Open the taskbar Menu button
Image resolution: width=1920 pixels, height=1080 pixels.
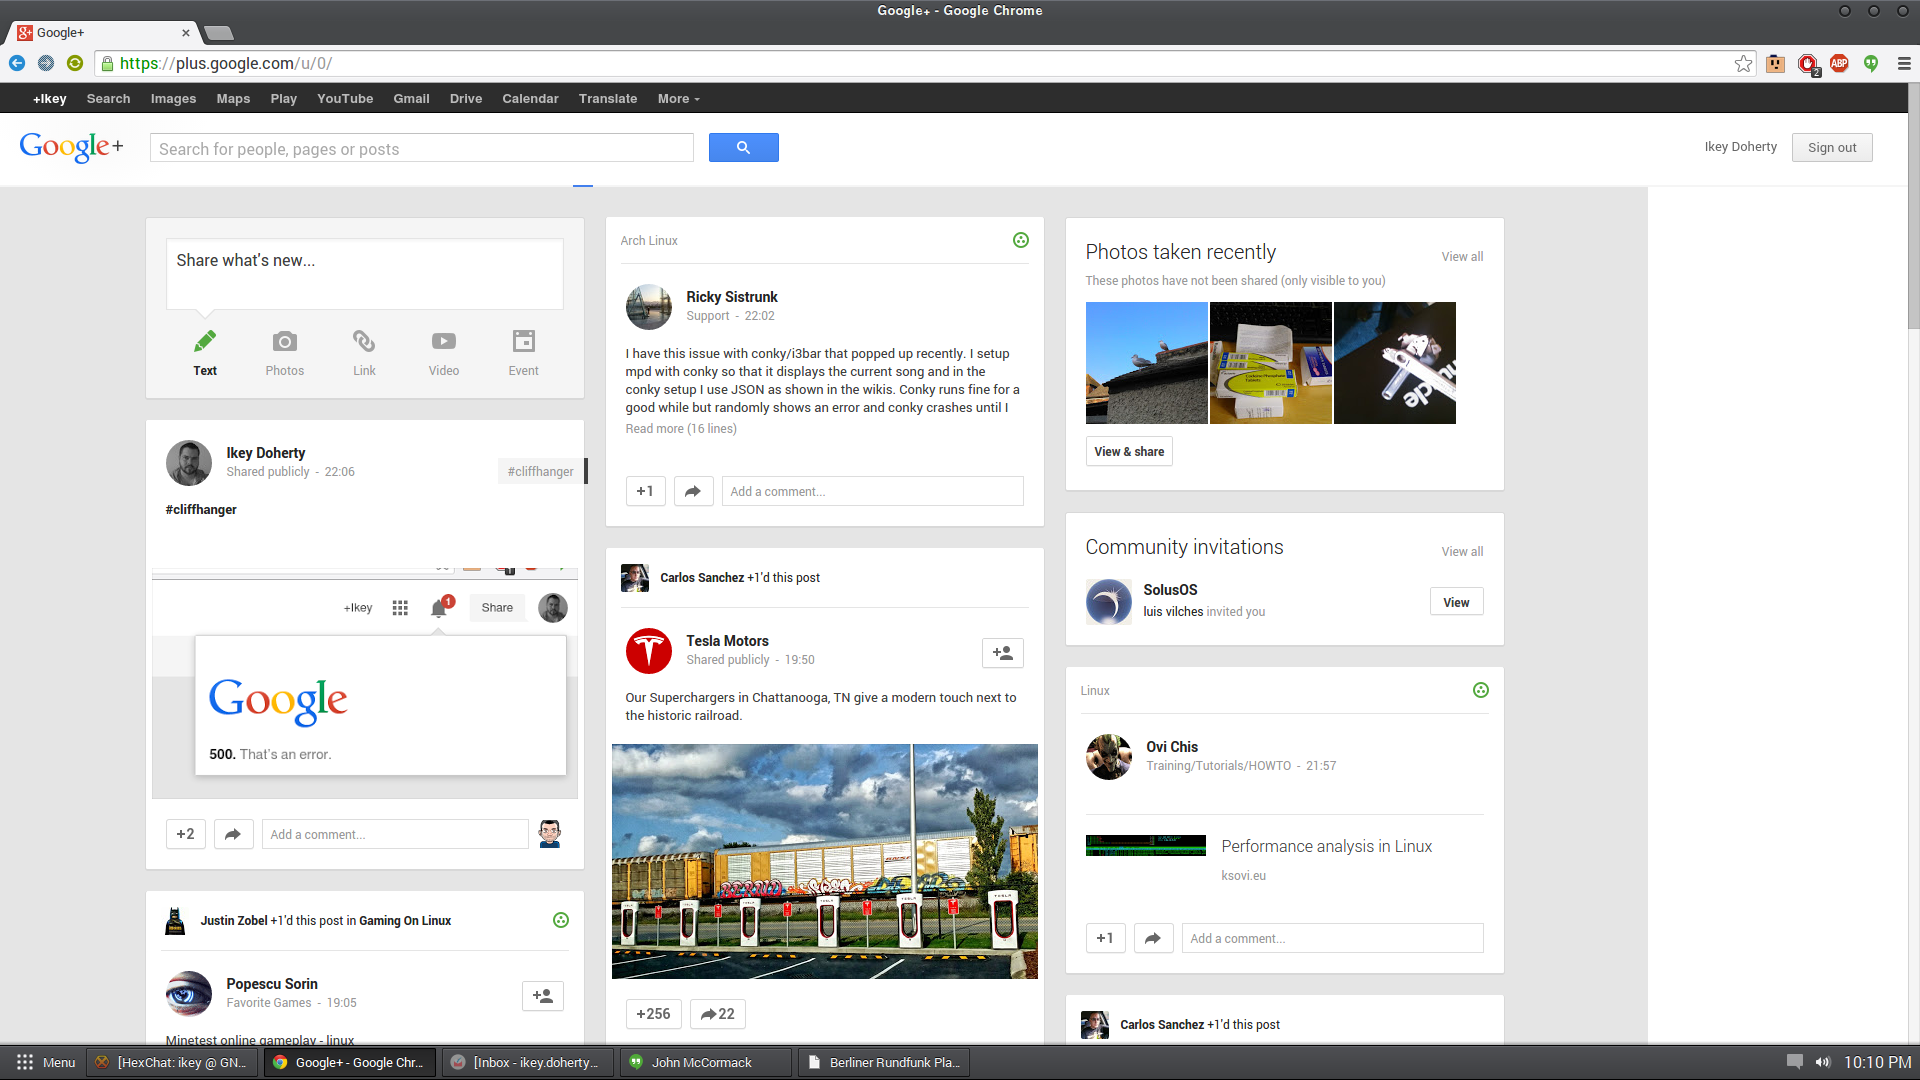coord(45,1062)
